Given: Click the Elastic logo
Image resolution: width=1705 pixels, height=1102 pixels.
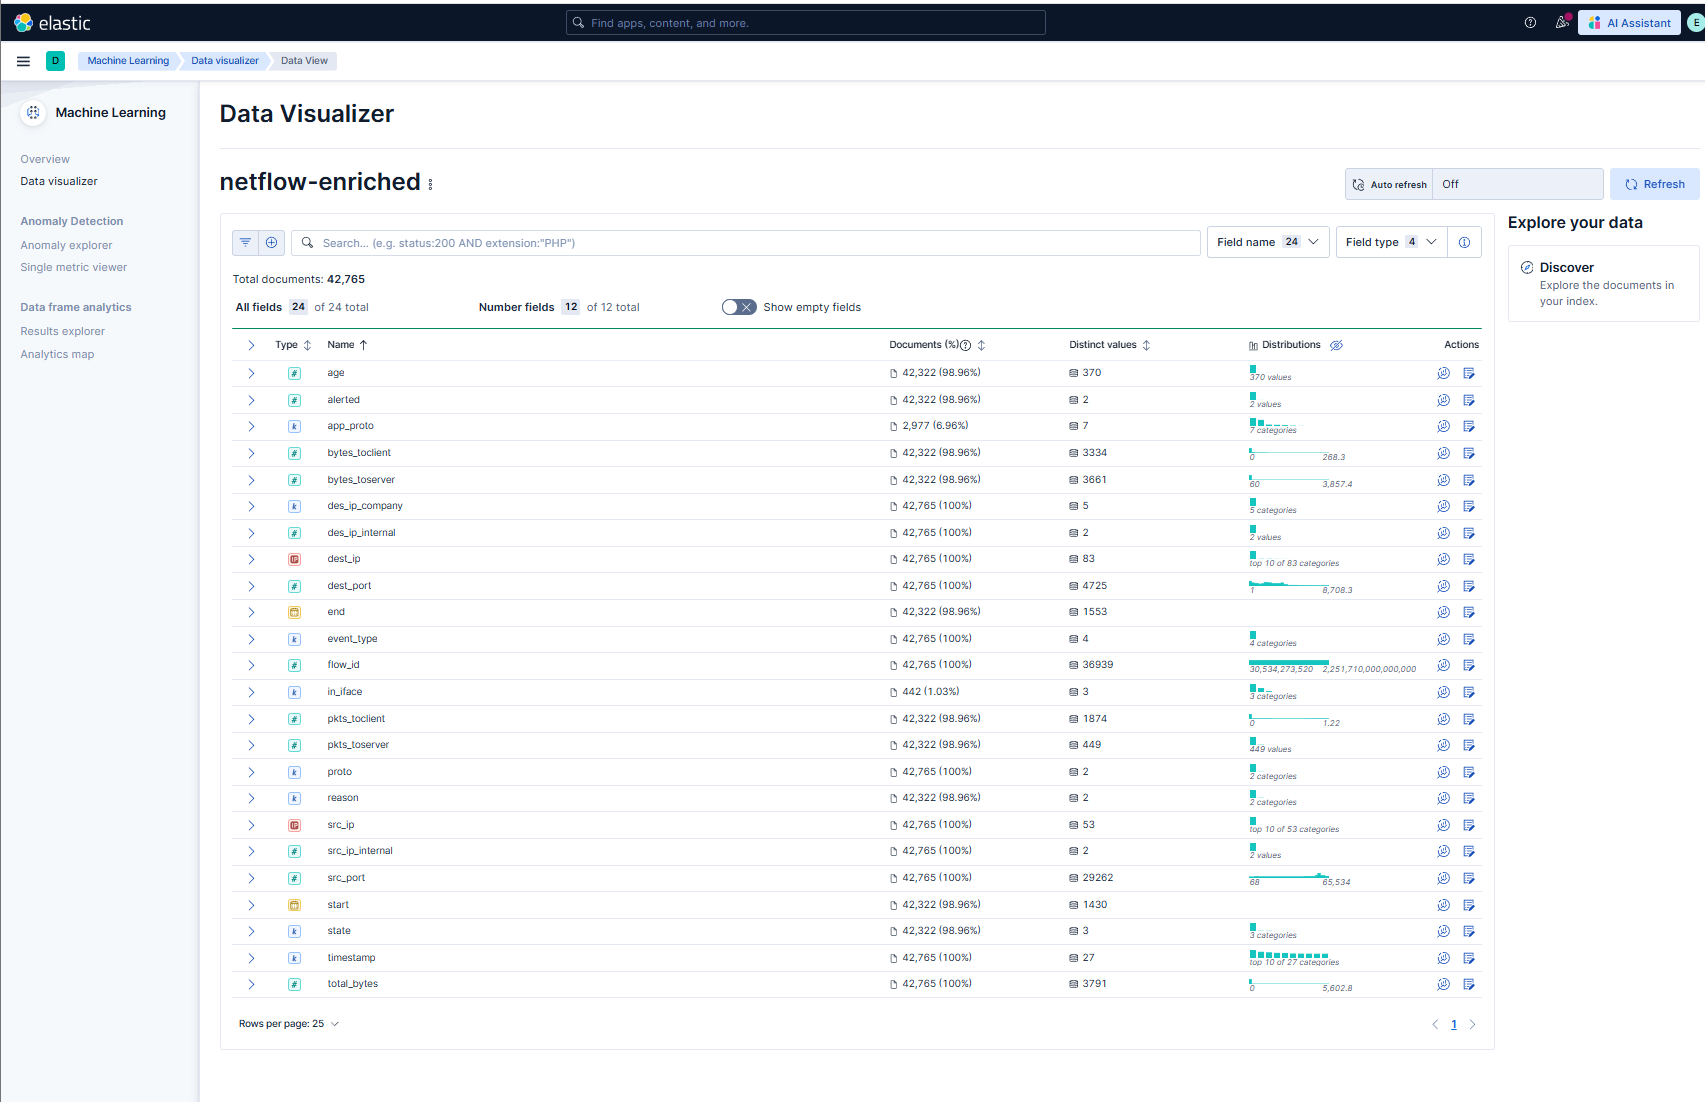Looking at the screenshot, I should (x=52, y=22).
